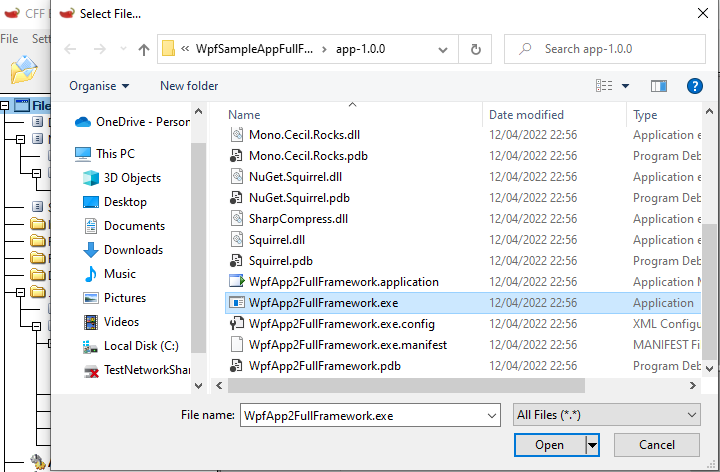Click the Cancel button

(x=656, y=445)
